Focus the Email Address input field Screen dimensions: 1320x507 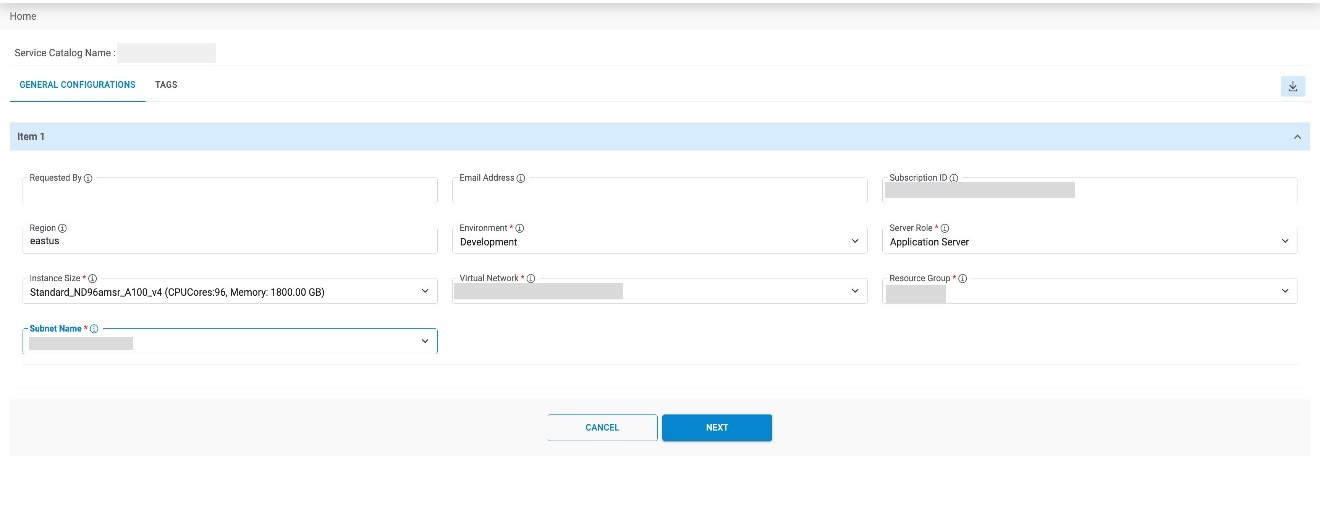point(660,191)
